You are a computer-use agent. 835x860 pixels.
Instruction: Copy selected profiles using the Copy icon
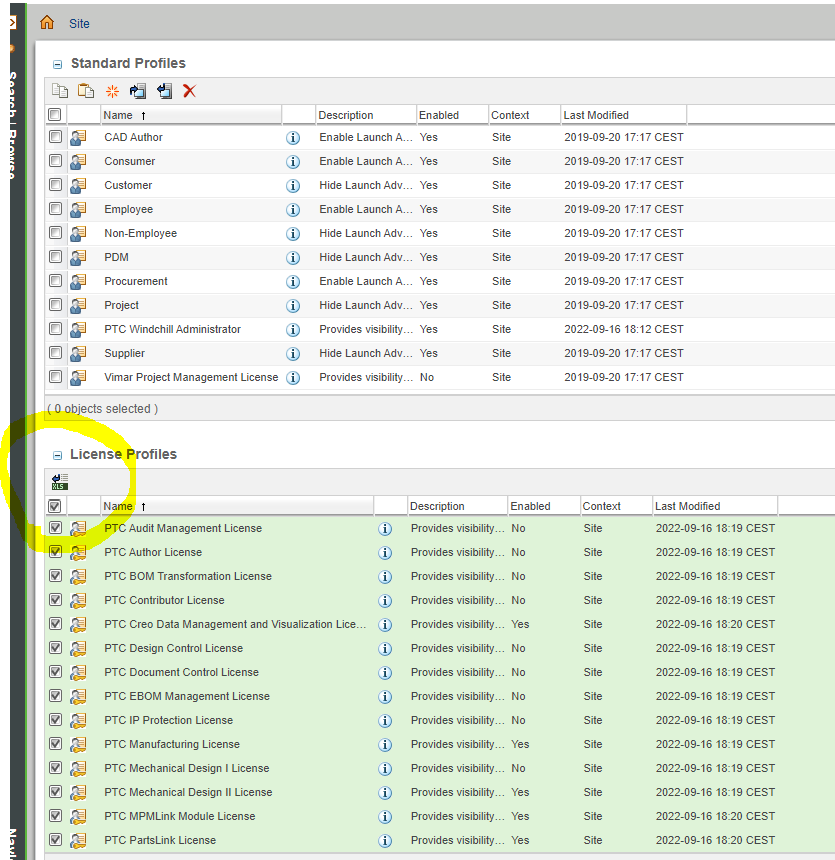[60, 91]
